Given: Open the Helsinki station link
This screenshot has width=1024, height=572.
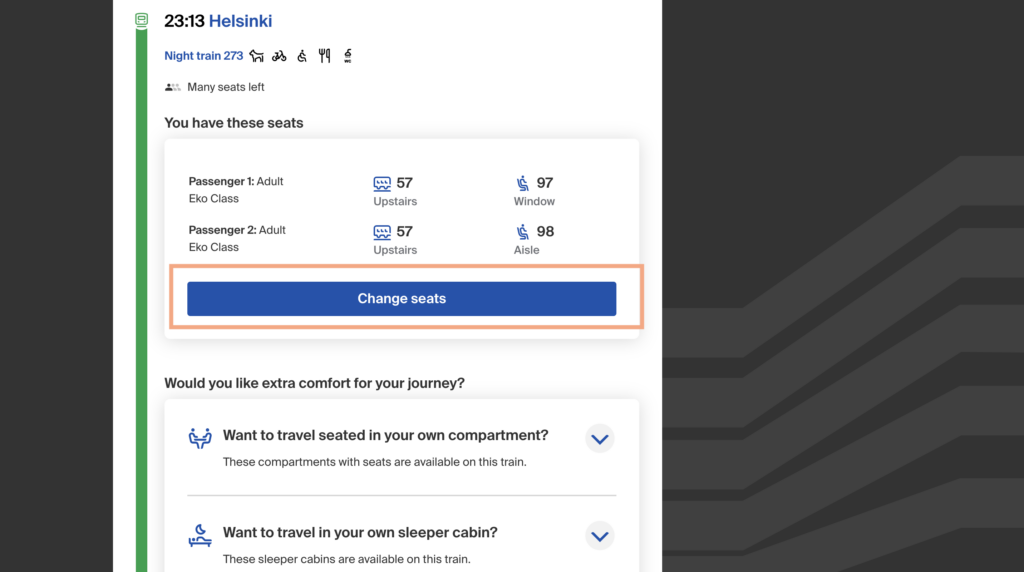Looking at the screenshot, I should click(x=240, y=21).
